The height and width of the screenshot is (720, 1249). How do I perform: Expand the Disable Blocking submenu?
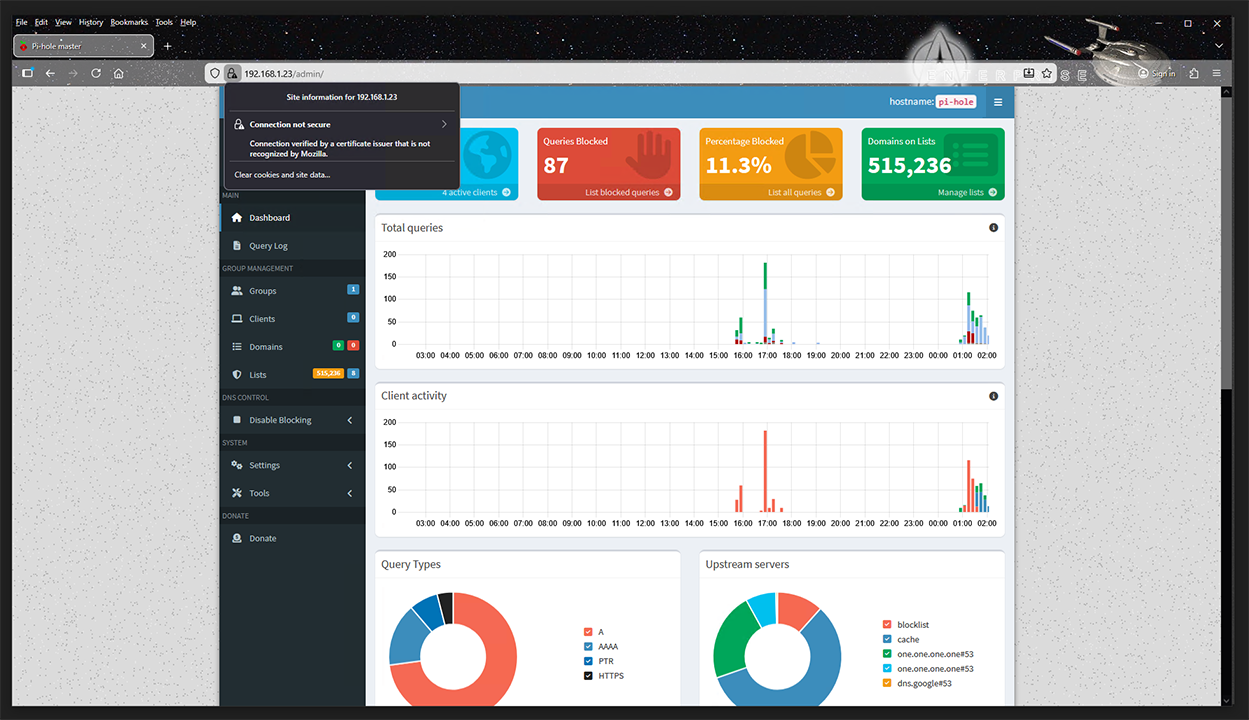(x=349, y=420)
